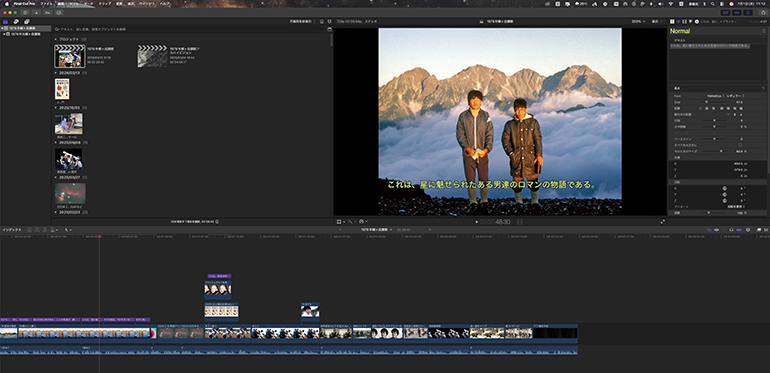This screenshot has height=373, width=770.
Task: Open timeline clip appearance icon
Action: point(748,230)
